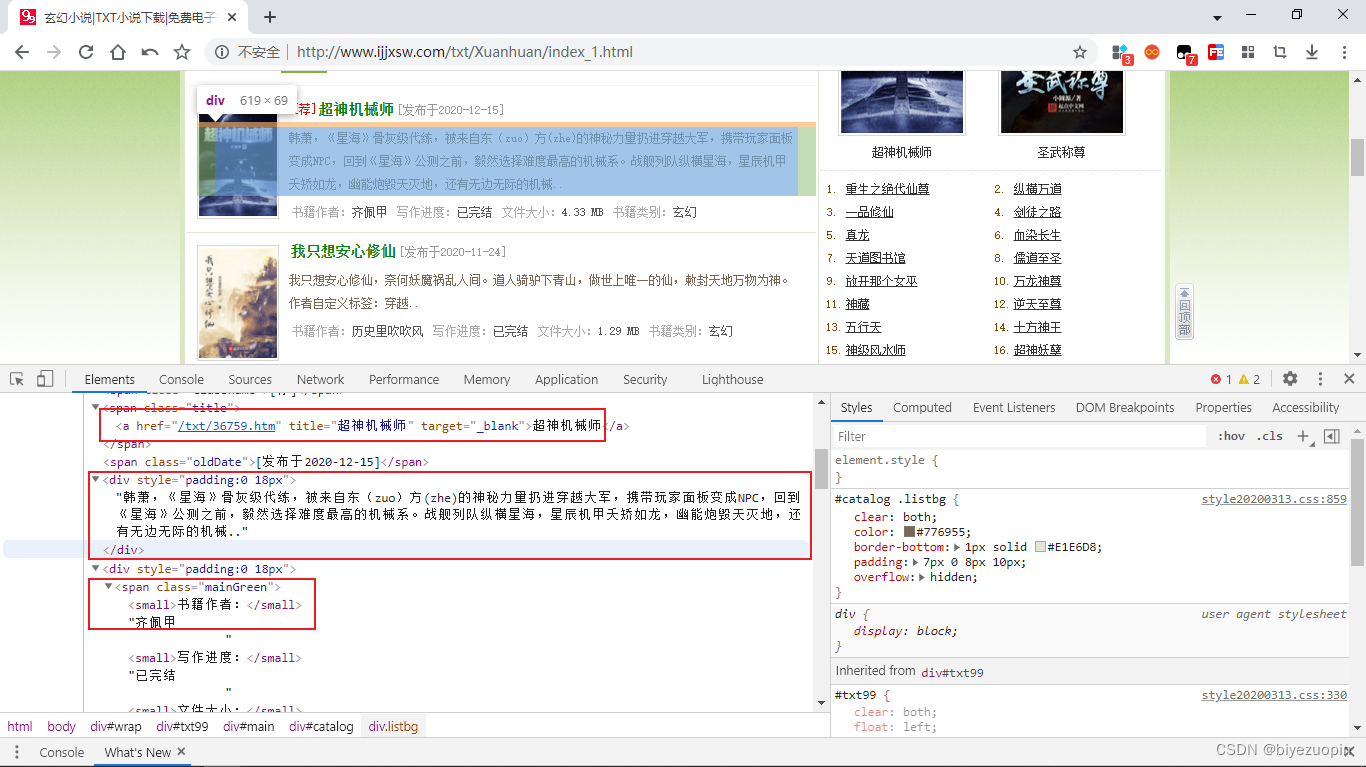The image size is (1366, 767).
Task: Open the Computed styles tab
Action: click(x=921, y=407)
